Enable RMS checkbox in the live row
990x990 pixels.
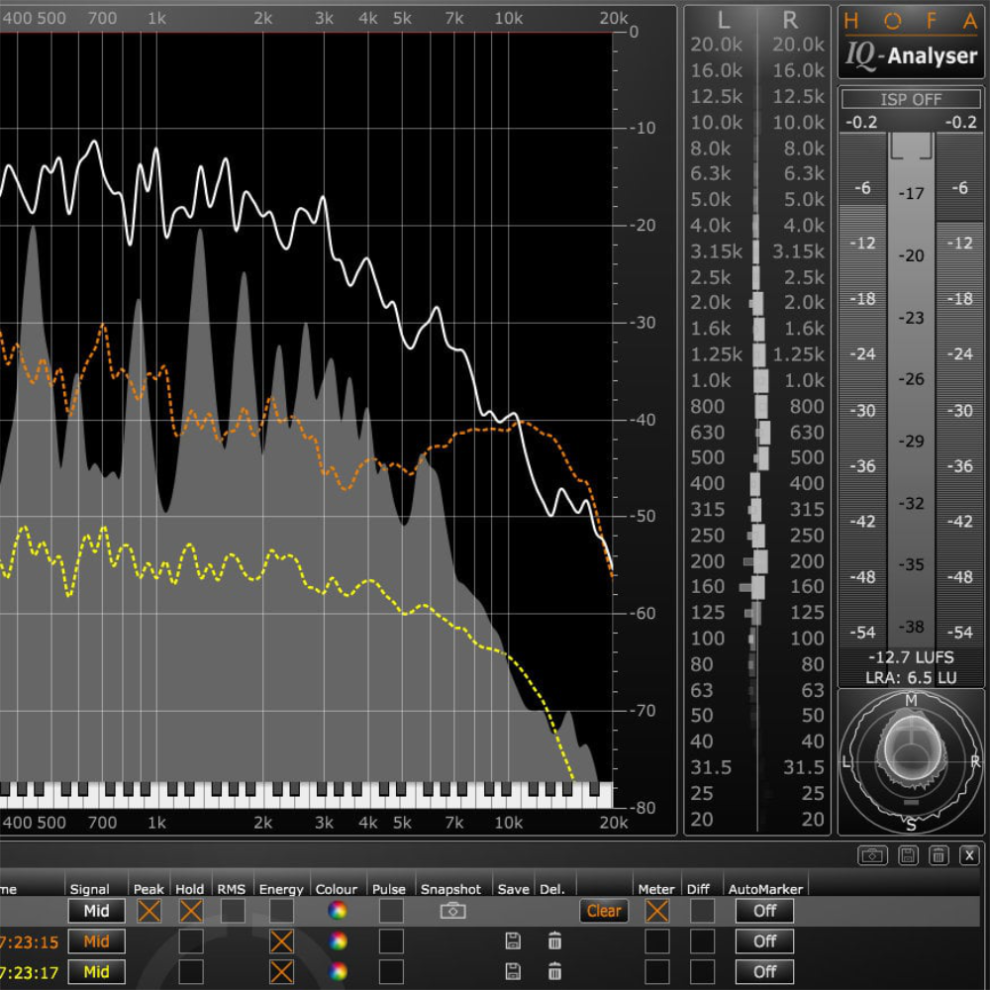click(x=232, y=911)
